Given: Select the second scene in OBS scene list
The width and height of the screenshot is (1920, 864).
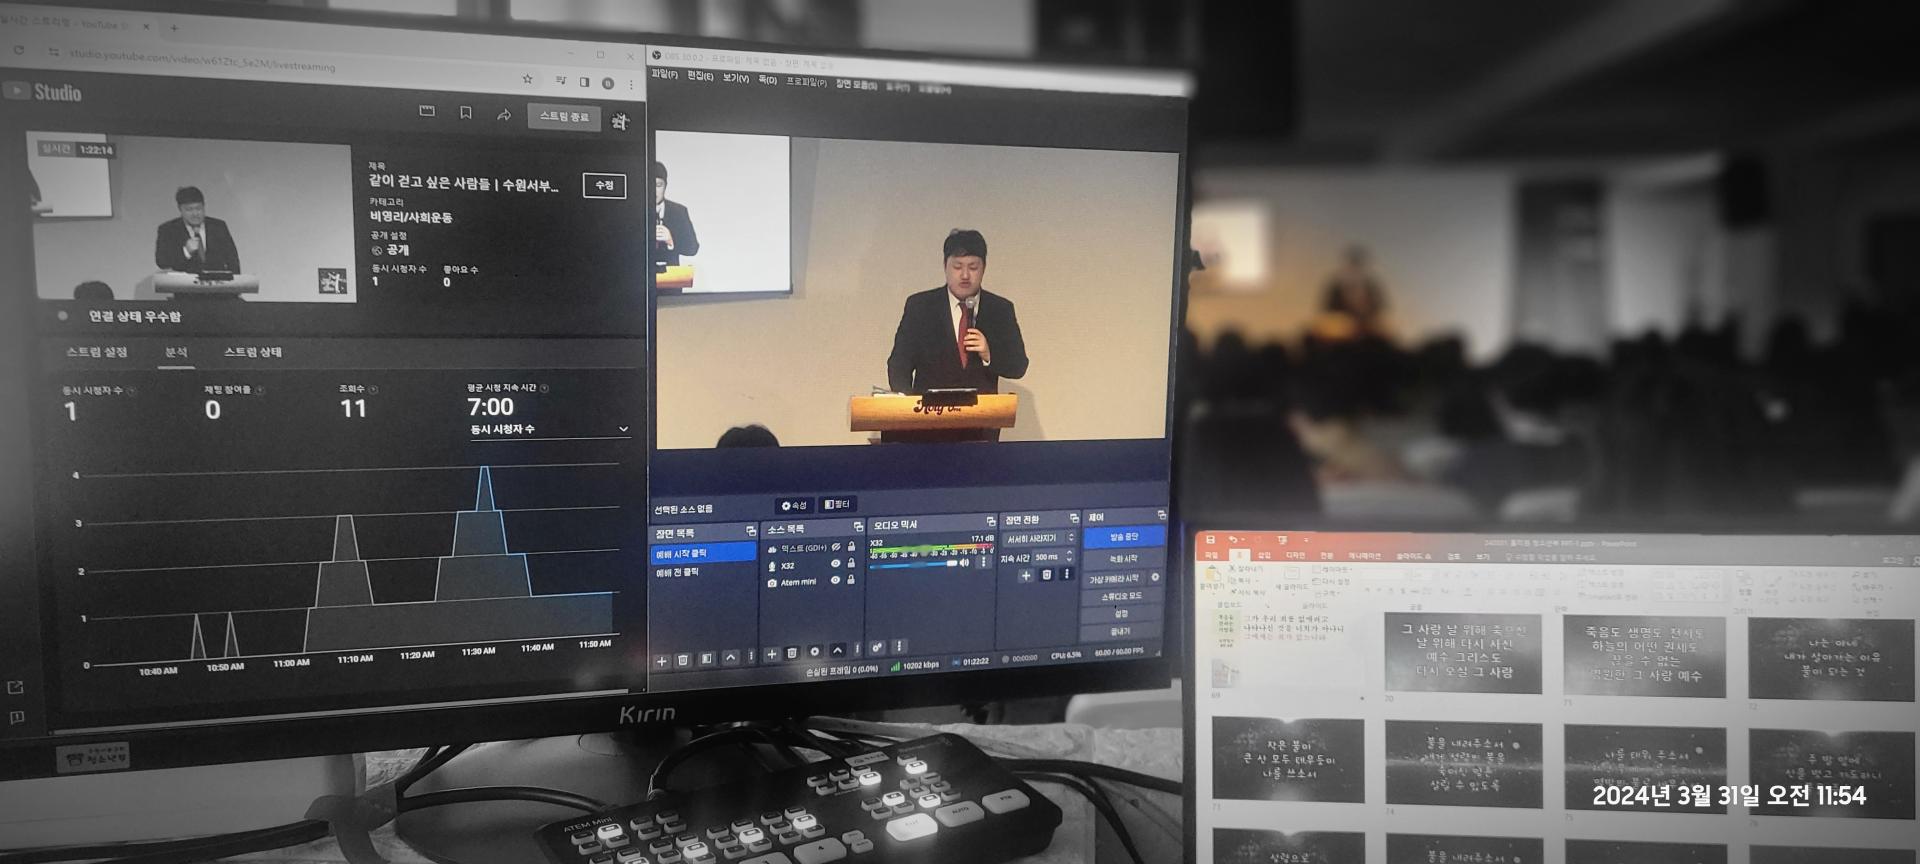Looking at the screenshot, I should (x=703, y=573).
